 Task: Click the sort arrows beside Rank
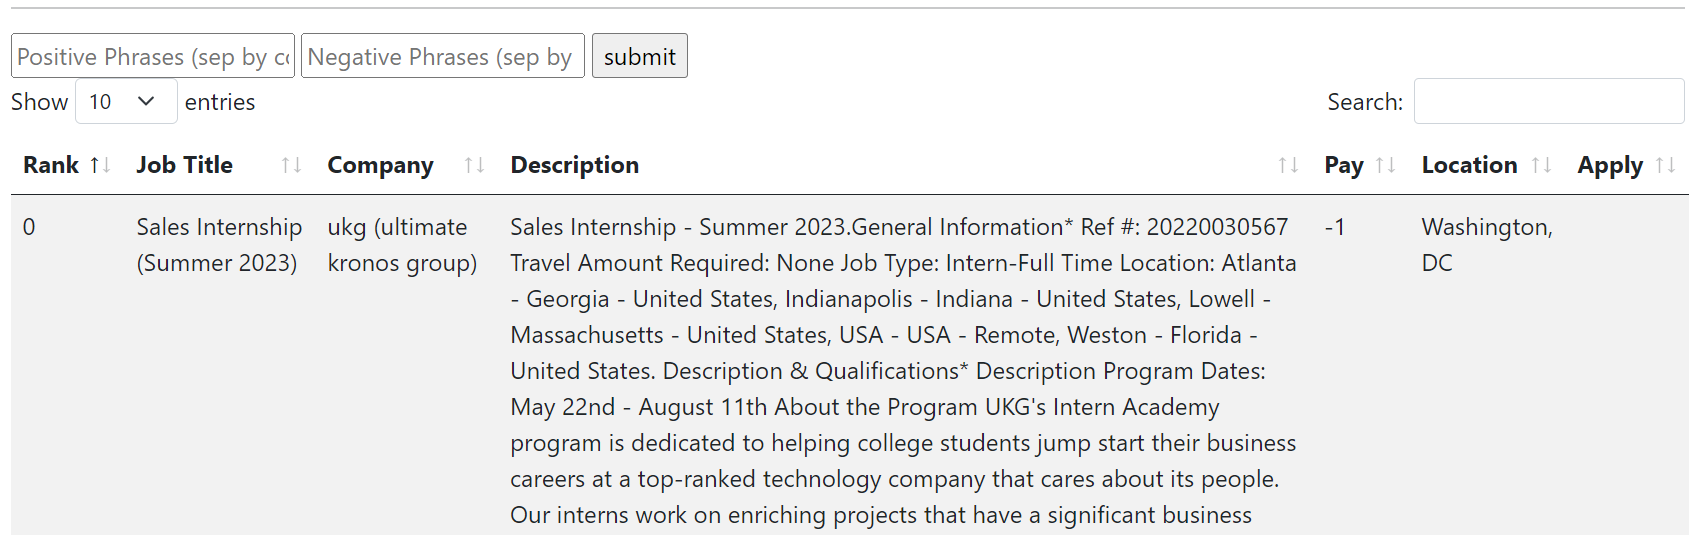[x=100, y=165]
